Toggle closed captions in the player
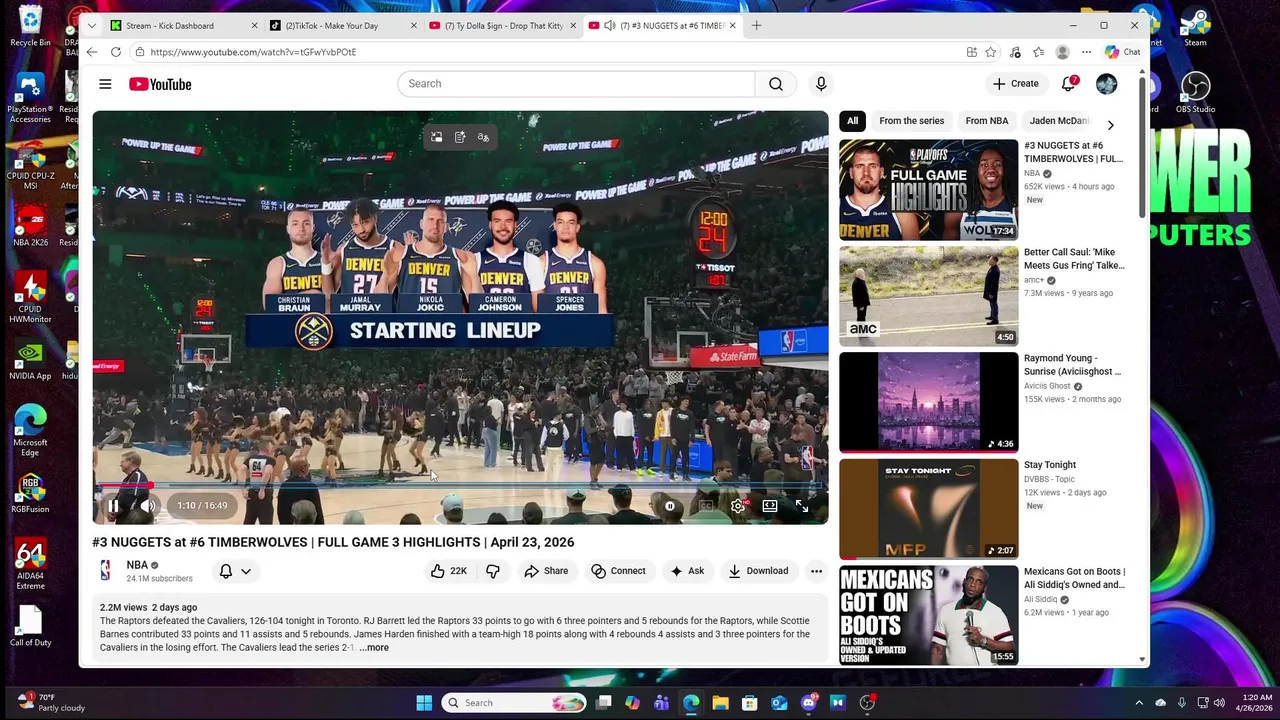 coord(706,506)
